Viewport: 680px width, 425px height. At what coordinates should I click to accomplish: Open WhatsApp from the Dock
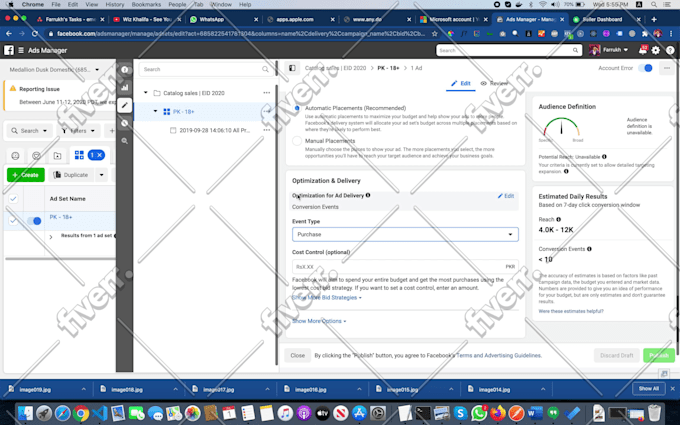(x=479, y=413)
